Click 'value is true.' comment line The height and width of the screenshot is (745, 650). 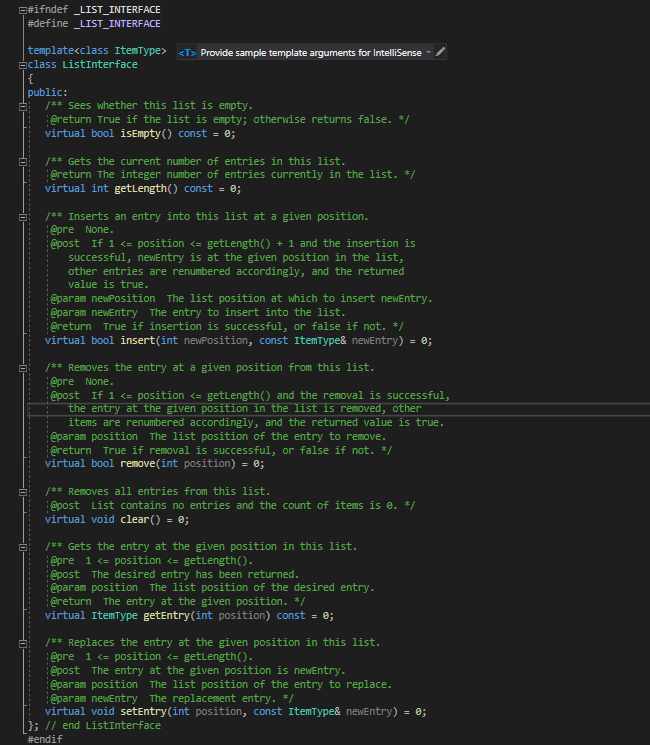tap(108, 284)
